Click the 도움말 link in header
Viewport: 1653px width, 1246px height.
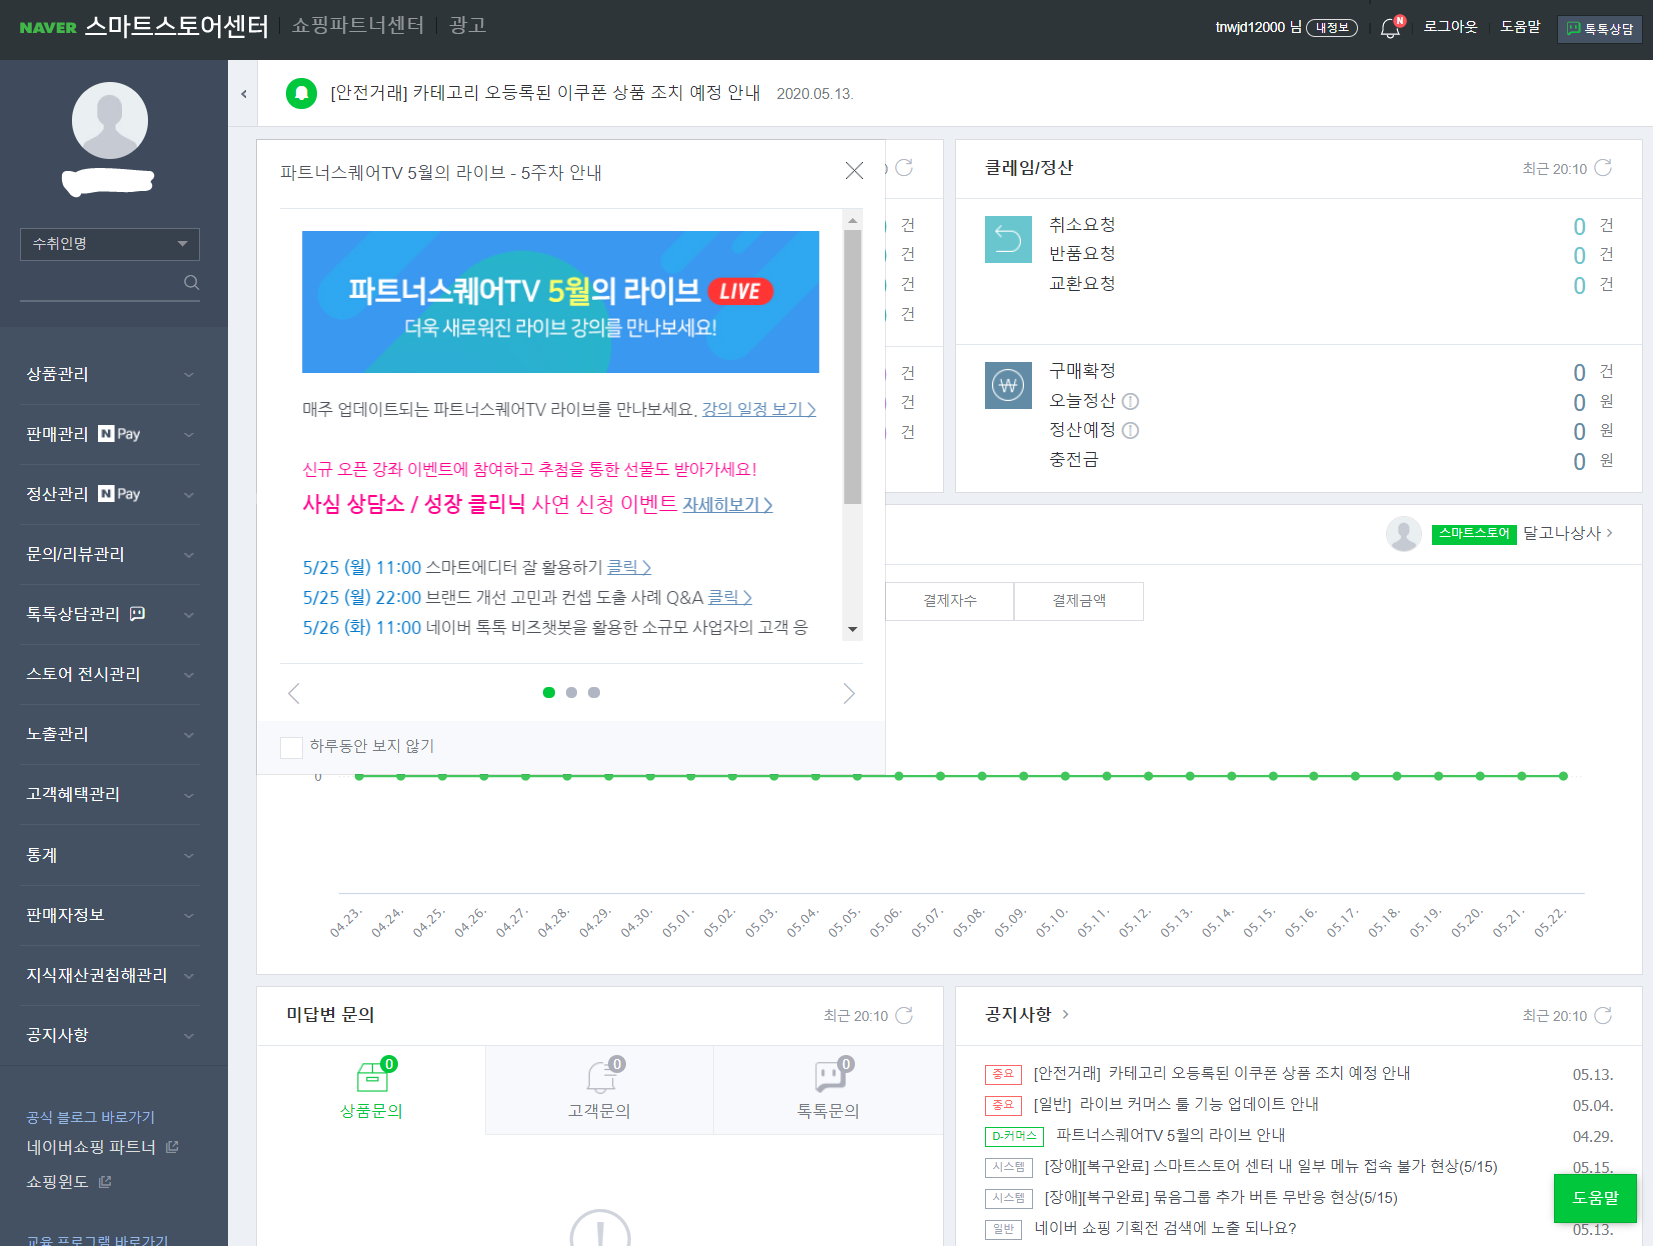tap(1520, 27)
